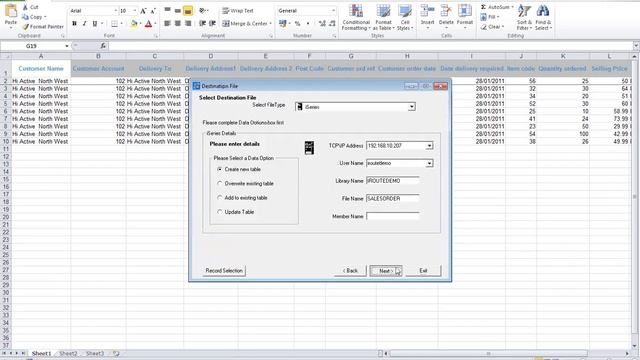Open the Conditional Formatting menu
Screen dimensions: 640x360
coord(356,17)
